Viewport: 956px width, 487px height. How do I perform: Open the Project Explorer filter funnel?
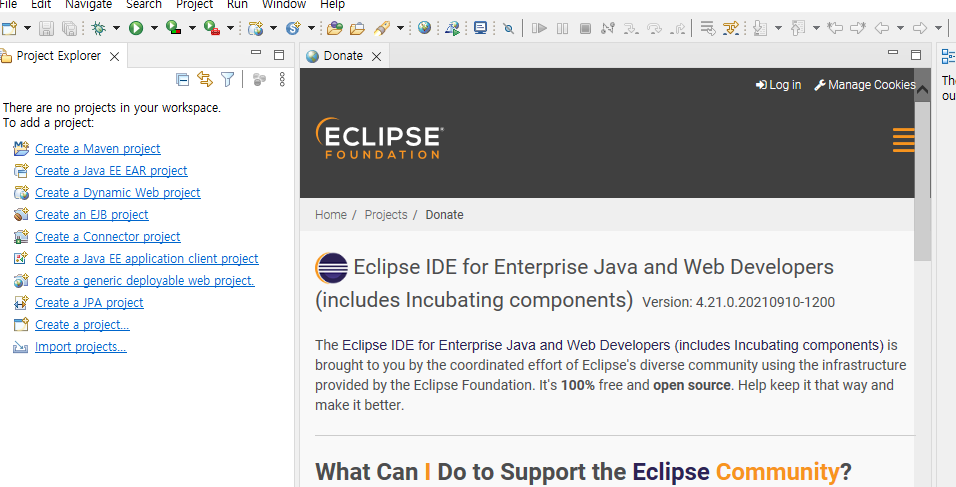pyautogui.click(x=227, y=79)
